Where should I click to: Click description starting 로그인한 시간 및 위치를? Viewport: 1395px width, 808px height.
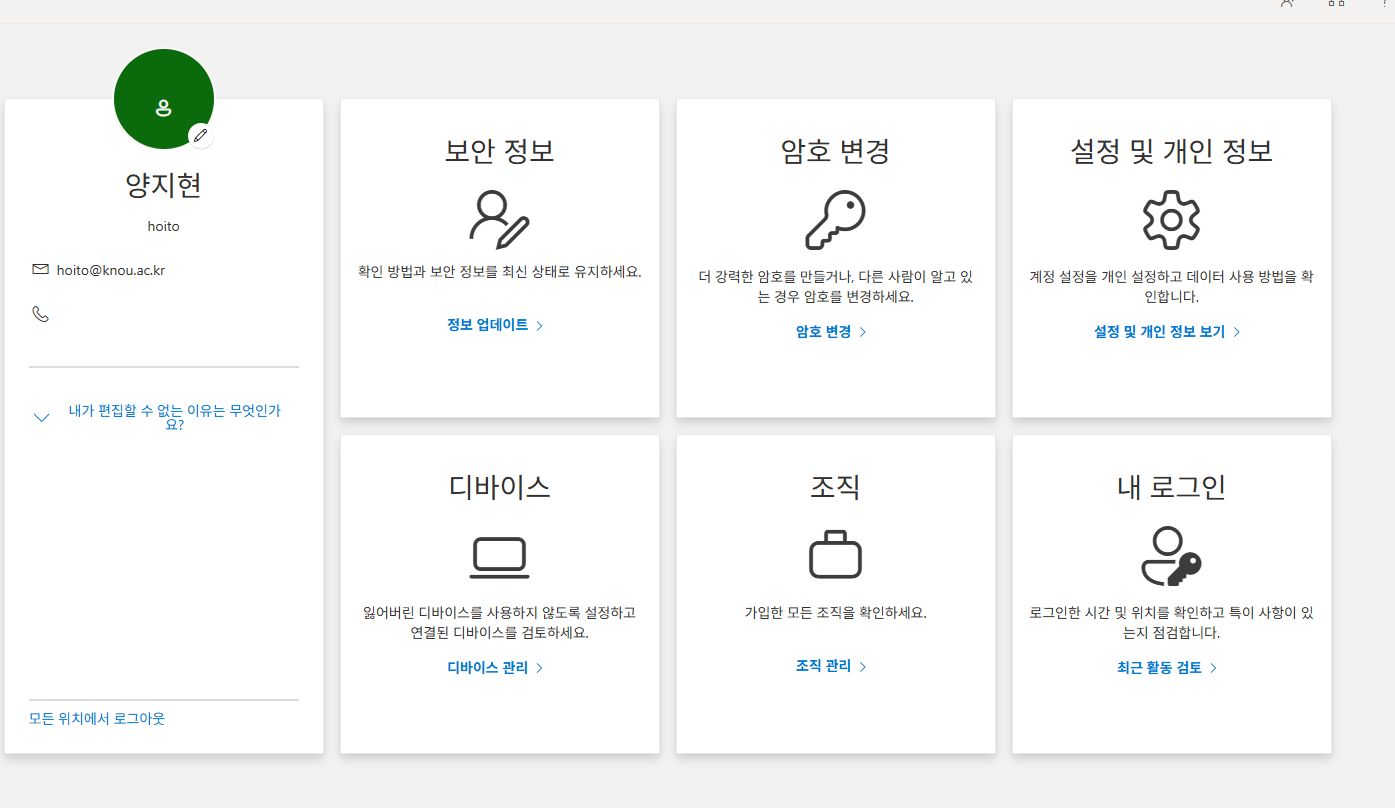[1171, 623]
